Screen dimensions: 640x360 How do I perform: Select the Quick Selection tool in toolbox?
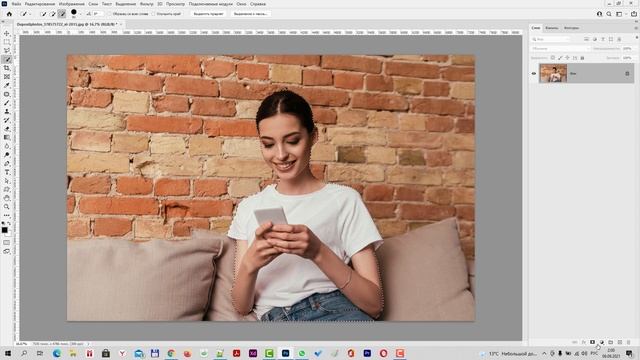[x=7, y=60]
